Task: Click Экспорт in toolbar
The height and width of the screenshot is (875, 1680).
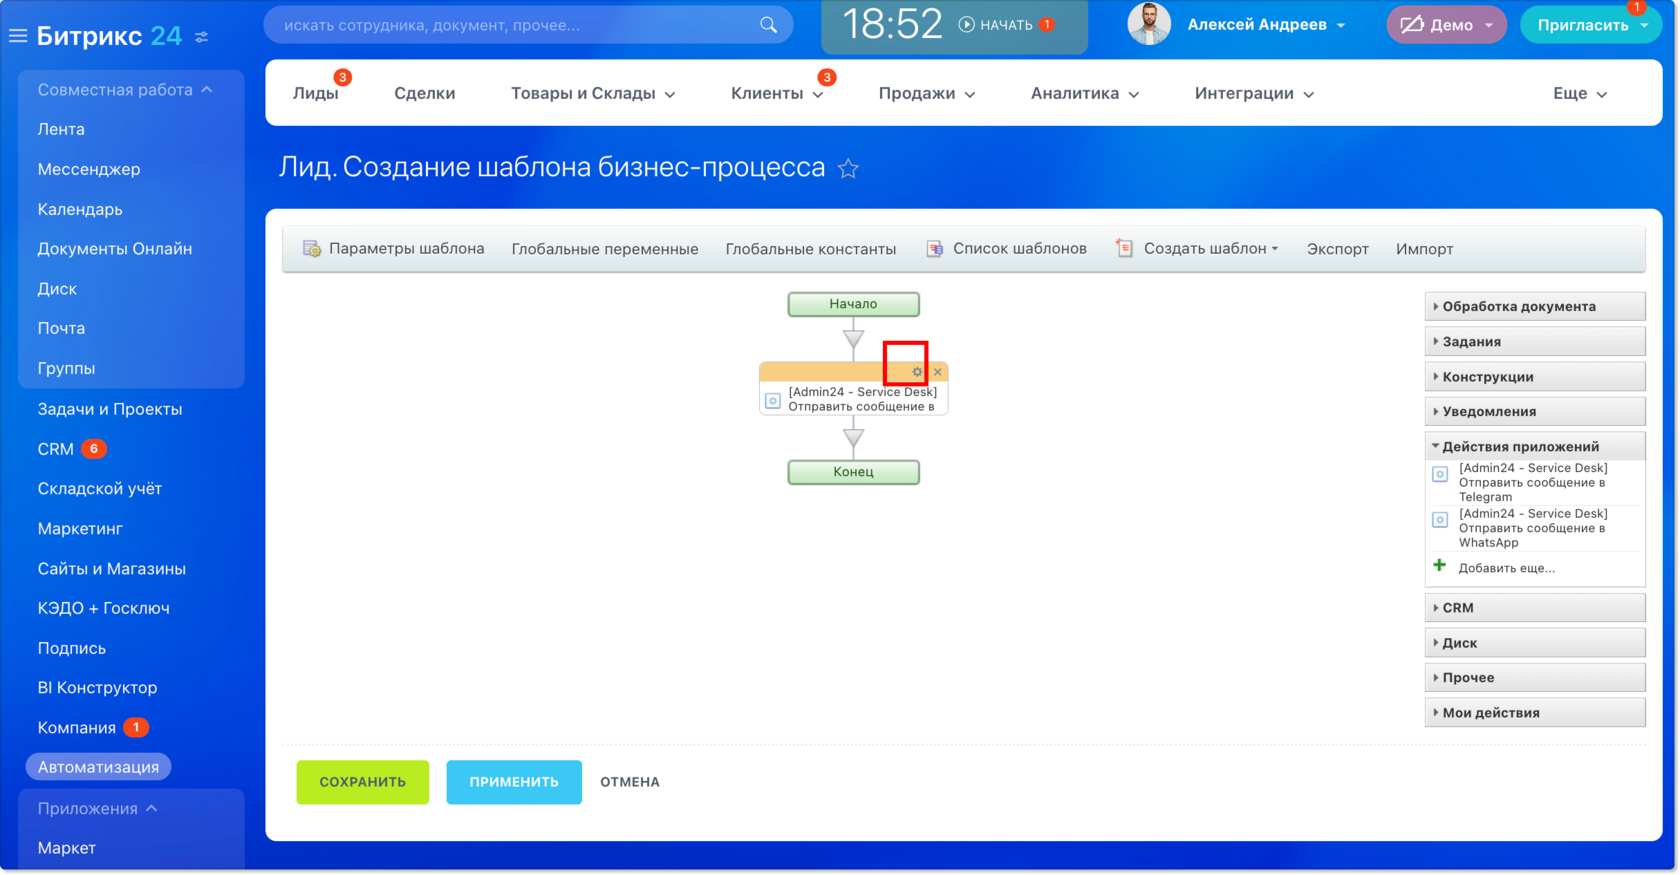Action: click(x=1337, y=249)
